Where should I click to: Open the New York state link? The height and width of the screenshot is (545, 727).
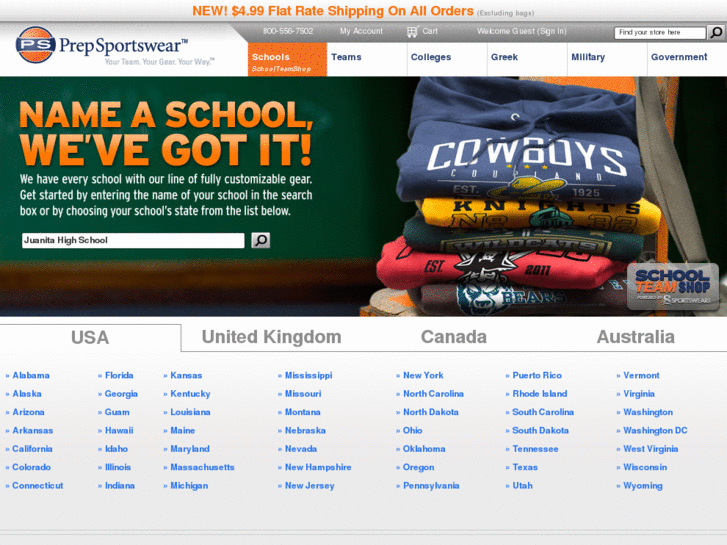click(x=423, y=375)
